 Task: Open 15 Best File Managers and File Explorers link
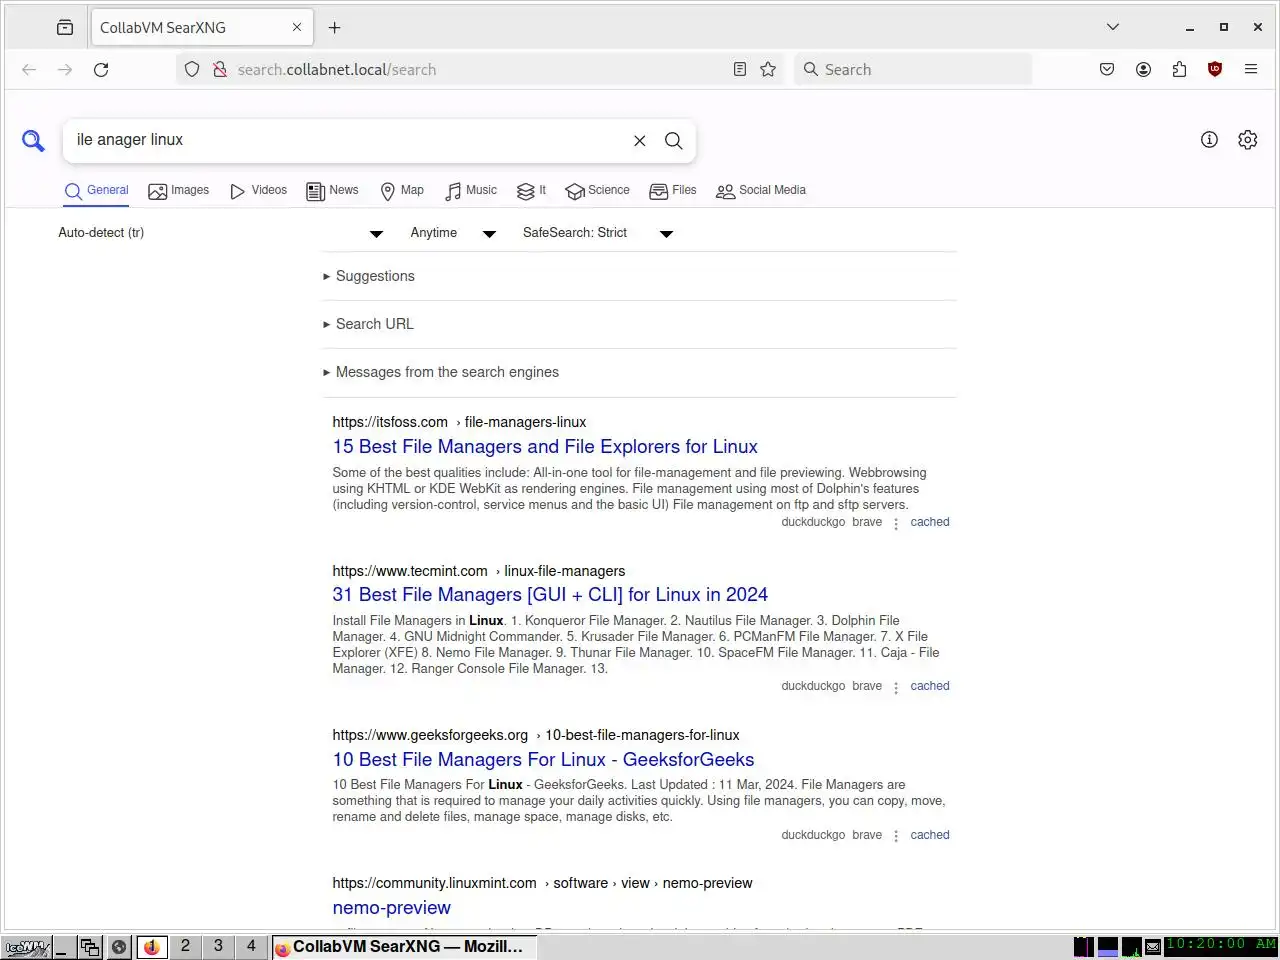545,446
